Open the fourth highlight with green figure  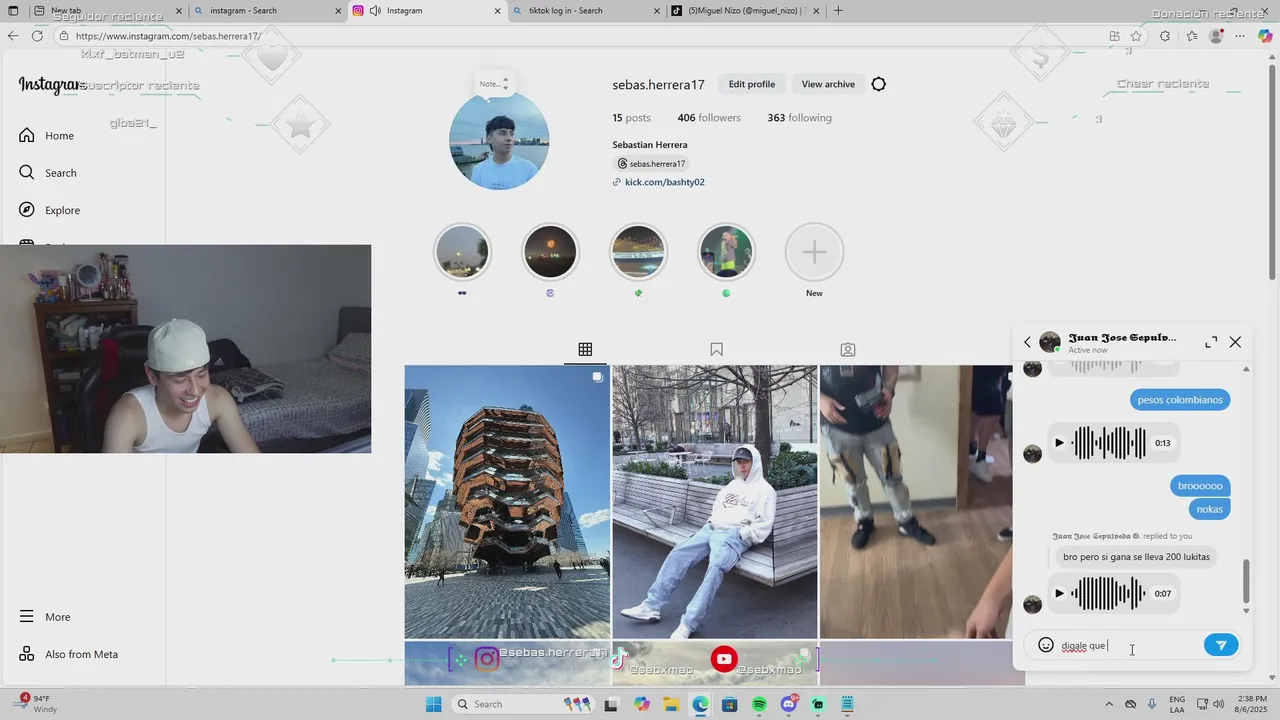pos(726,252)
